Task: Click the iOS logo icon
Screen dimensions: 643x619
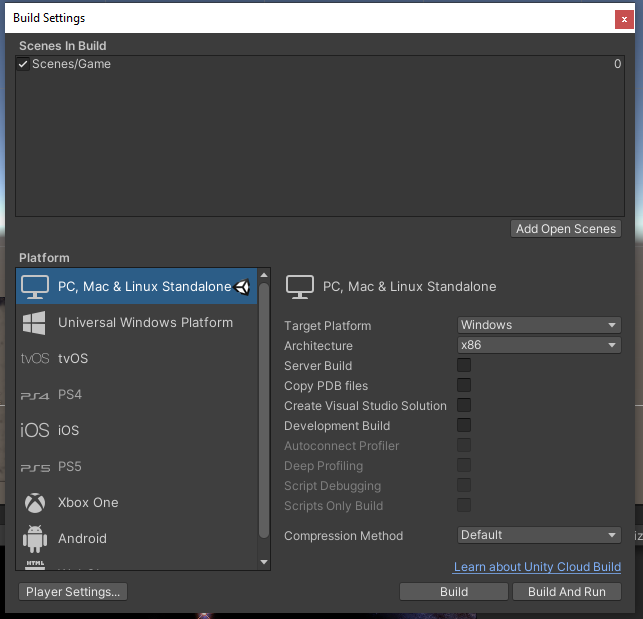Action: click(x=35, y=430)
